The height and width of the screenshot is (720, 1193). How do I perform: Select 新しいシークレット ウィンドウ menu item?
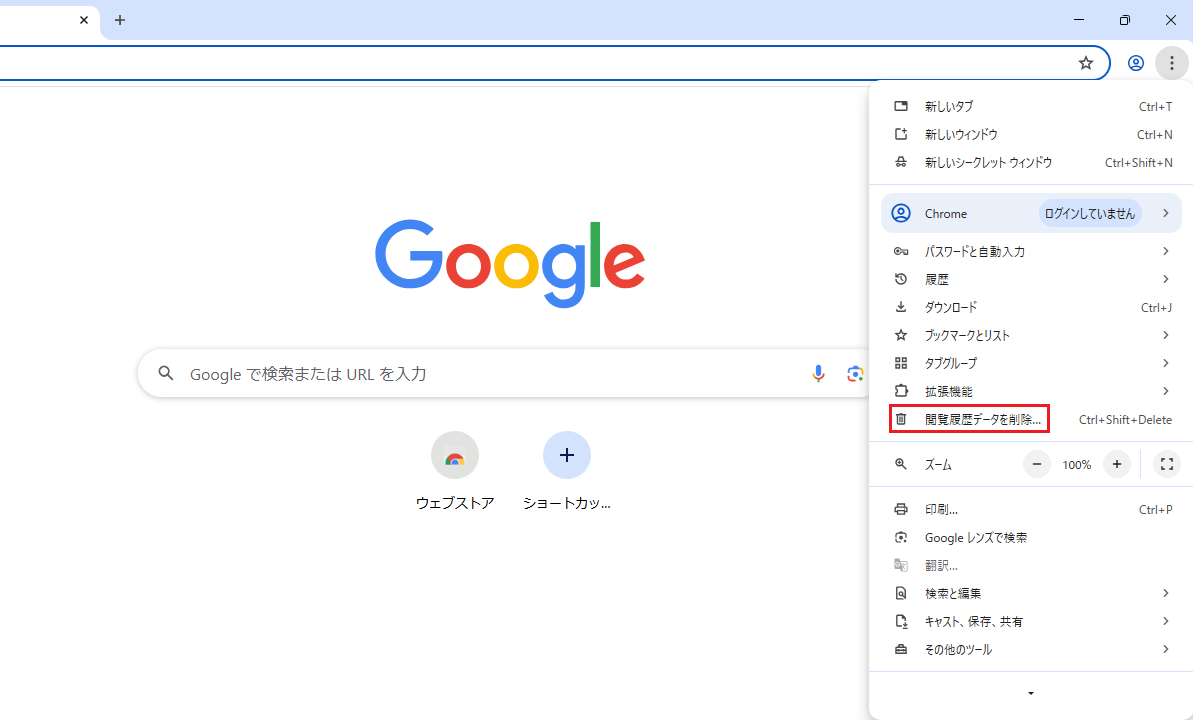tap(988, 162)
